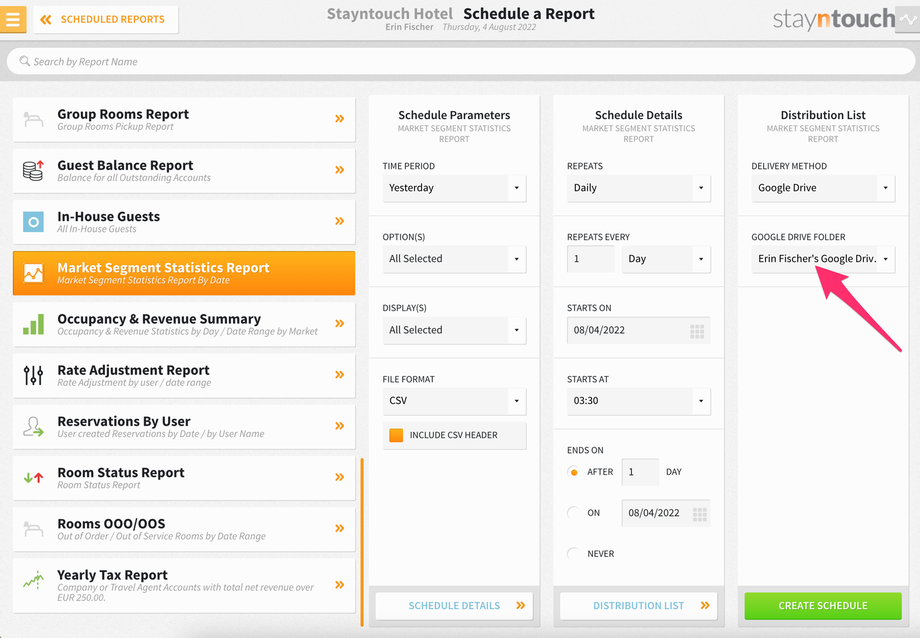Viewport: 920px width, 638px height.
Task: Select the Reservations By User title
Action: 124,421
